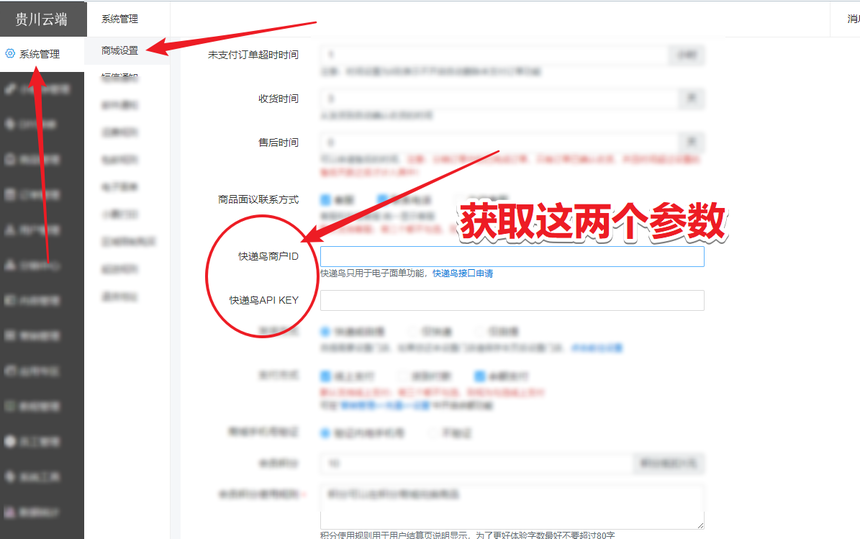The width and height of the screenshot is (860, 539).
Task: Open the 快递鸟接口申请 link
Action: point(462,273)
